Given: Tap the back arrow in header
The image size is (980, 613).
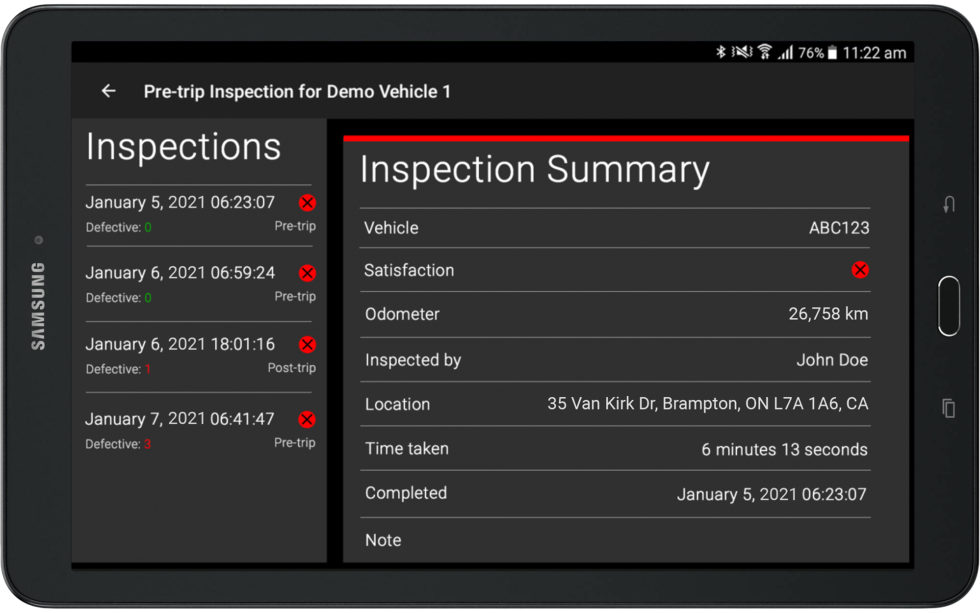Looking at the screenshot, I should click(x=109, y=91).
